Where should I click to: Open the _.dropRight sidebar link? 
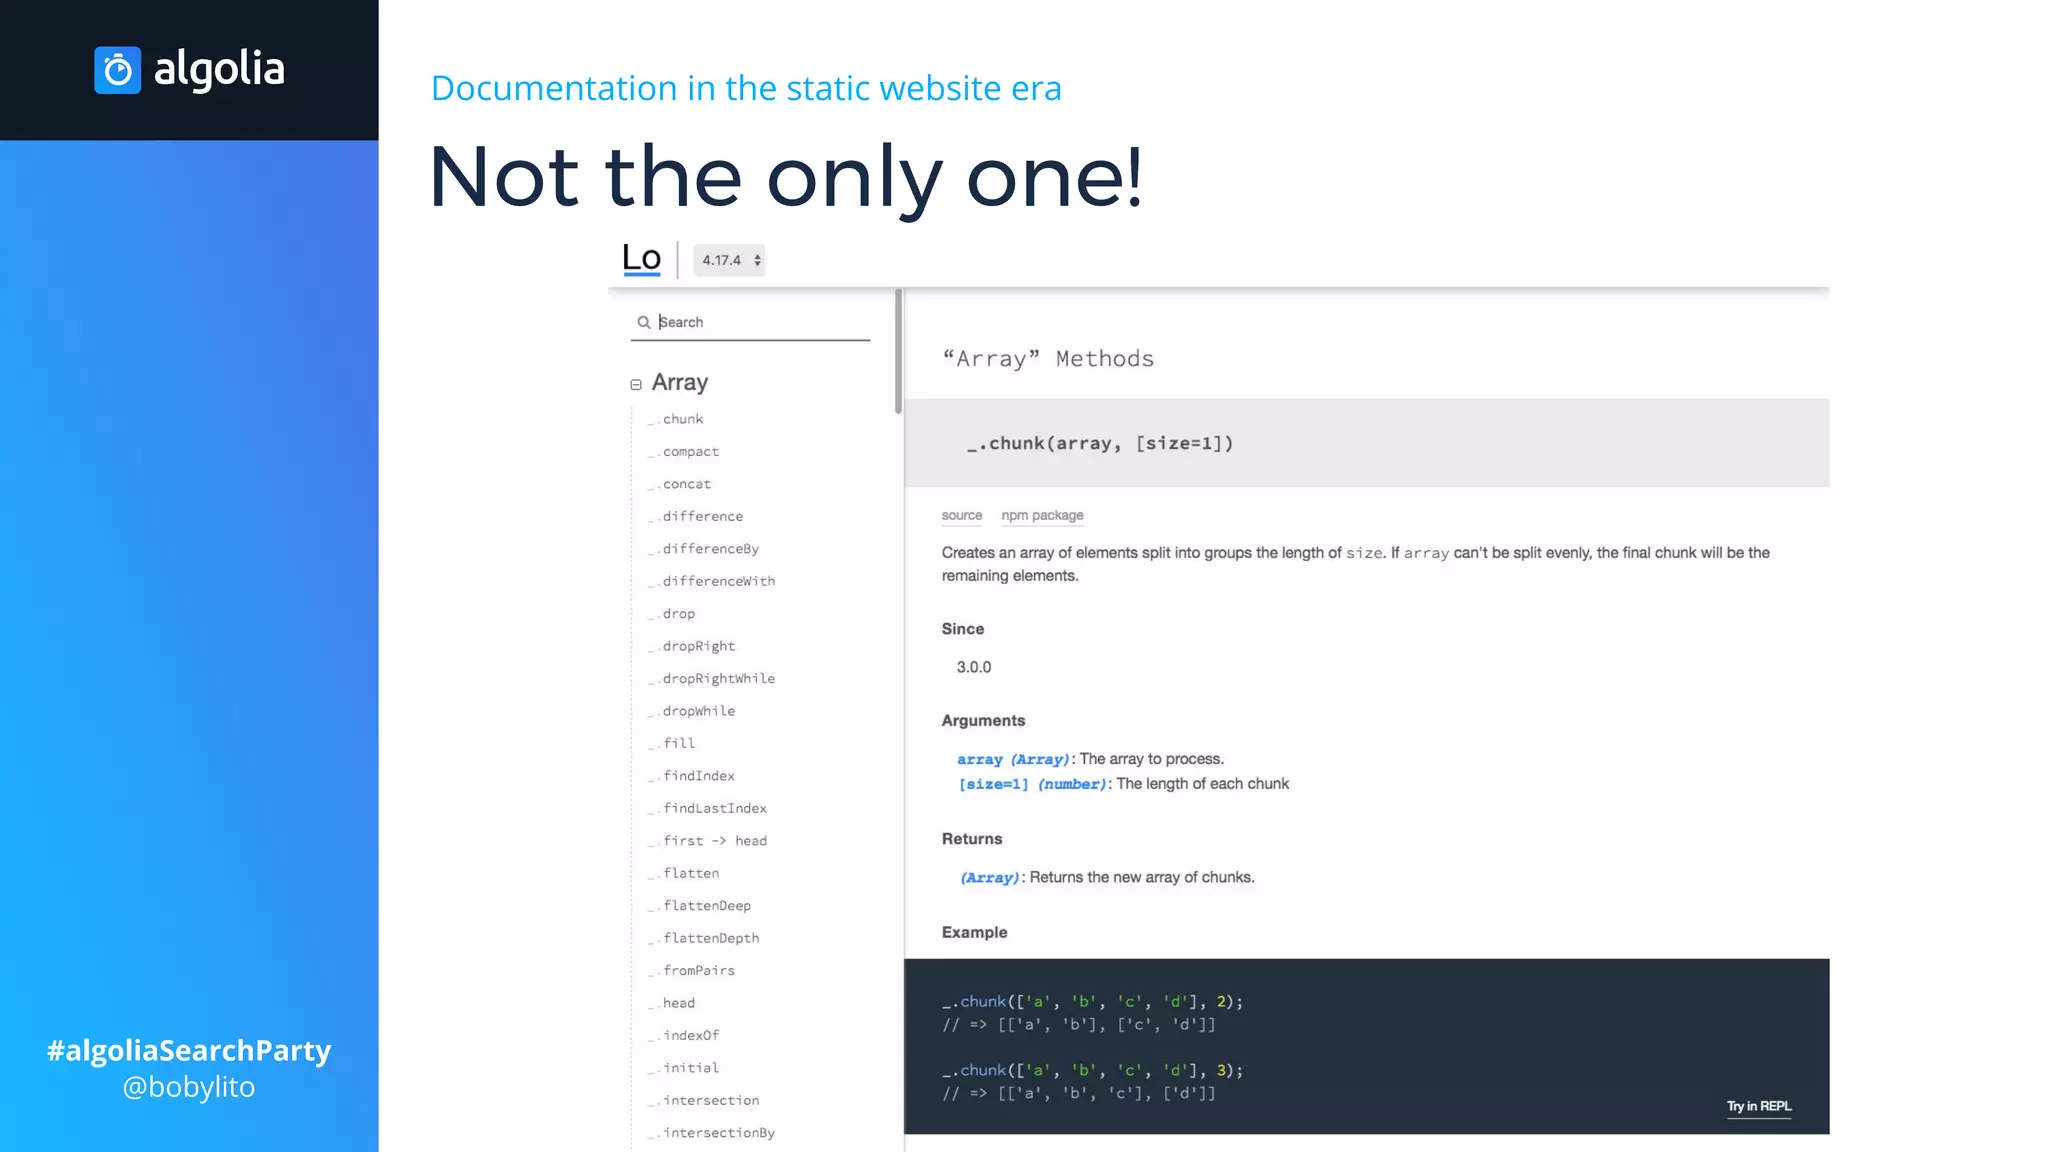(x=692, y=646)
